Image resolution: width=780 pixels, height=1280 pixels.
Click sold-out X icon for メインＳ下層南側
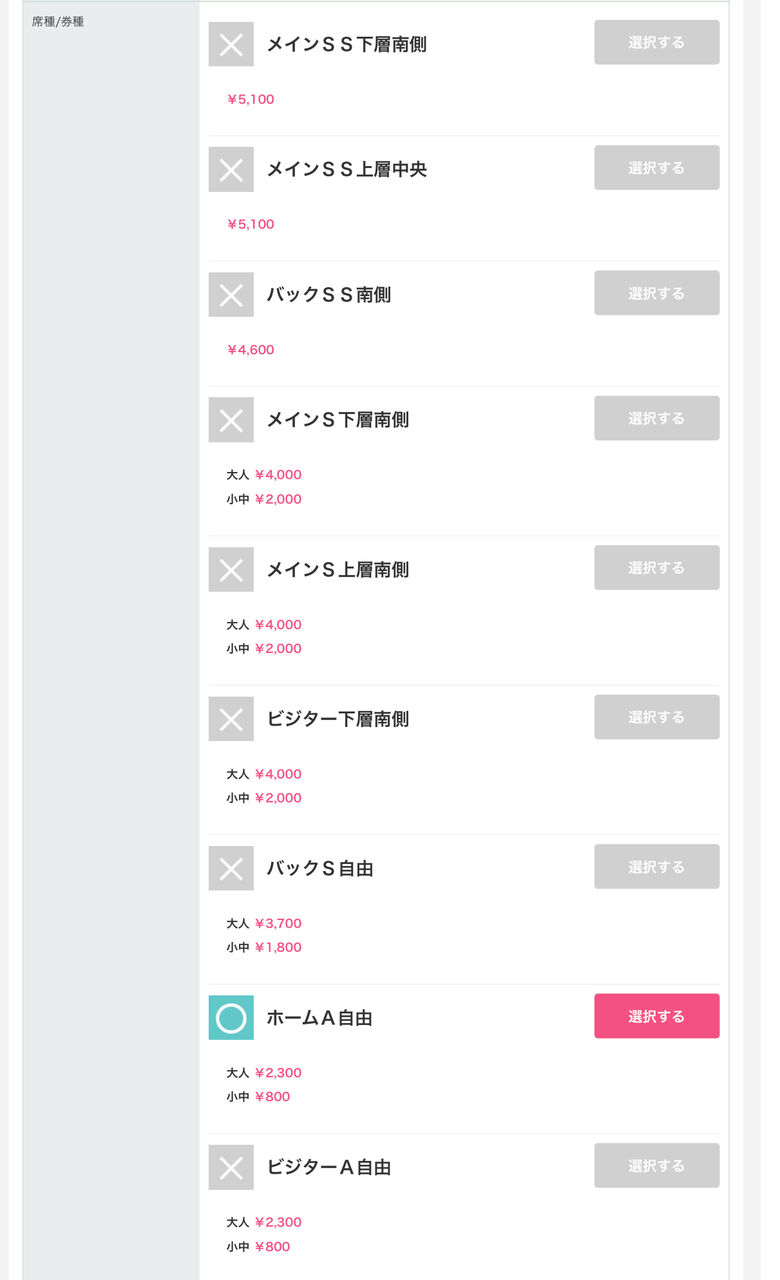click(x=231, y=420)
